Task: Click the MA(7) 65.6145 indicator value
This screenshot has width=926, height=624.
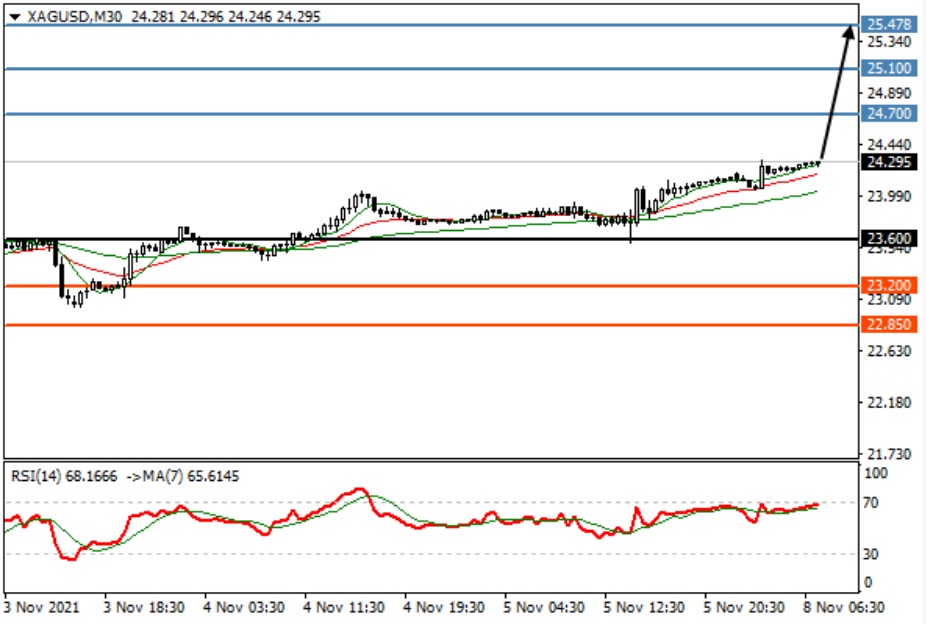Action: (x=191, y=476)
